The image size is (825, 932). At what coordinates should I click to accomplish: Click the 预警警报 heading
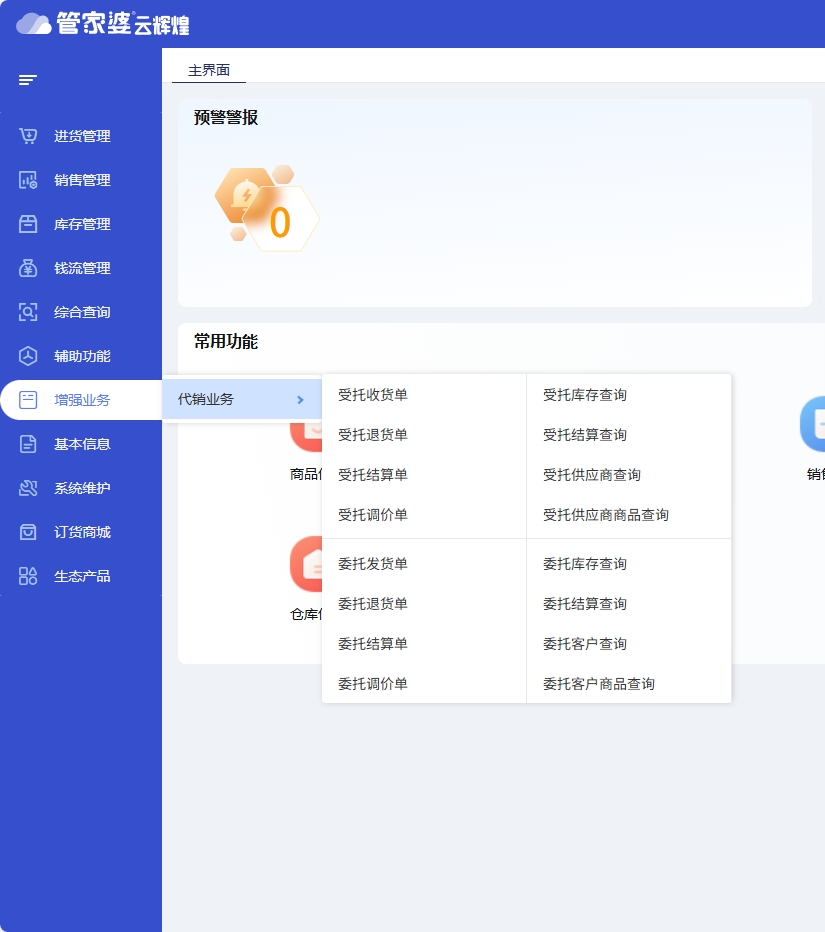(226, 118)
